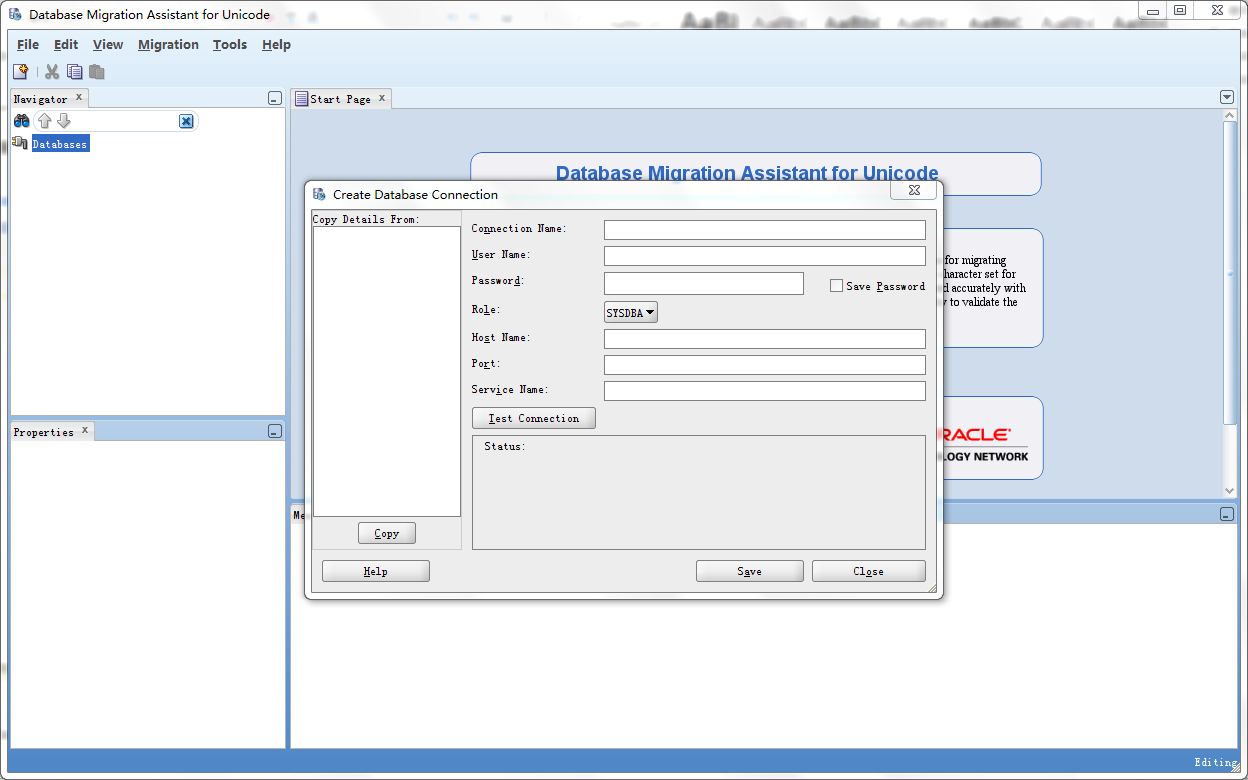
Task: Select the Databases node in Navigator
Action: (x=60, y=144)
